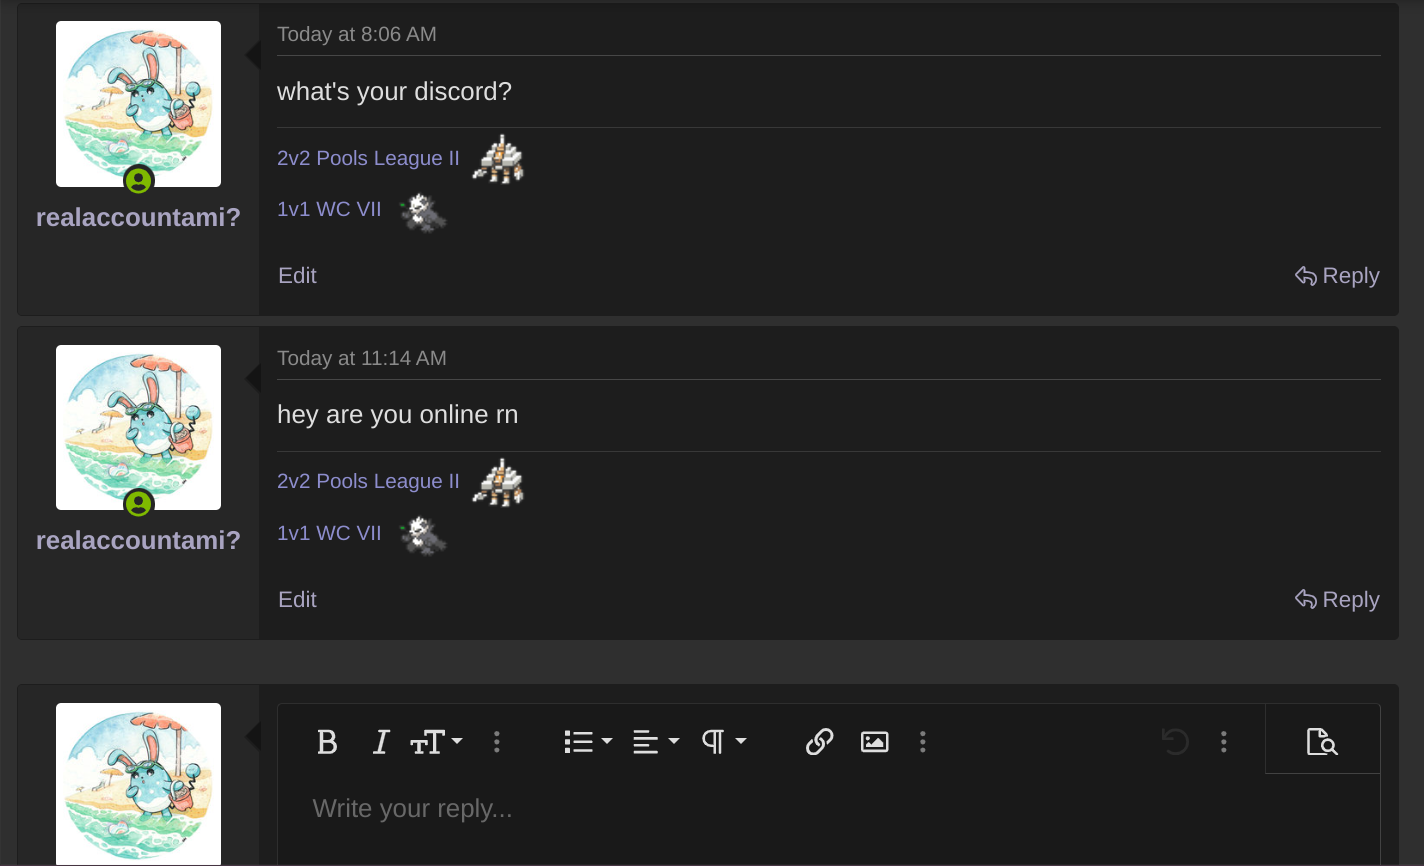Open 1v1 WC VII link in second post
The image size is (1424, 866).
pos(329,533)
